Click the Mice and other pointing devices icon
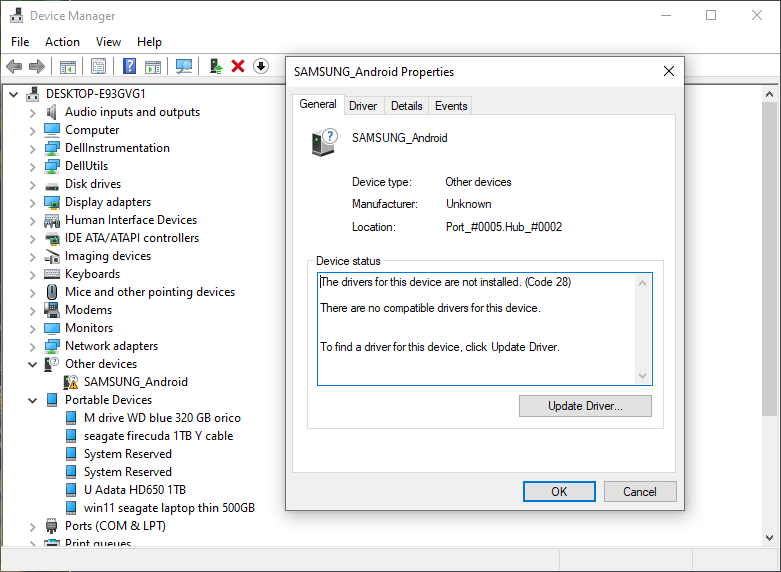The width and height of the screenshot is (781, 572). coord(52,292)
